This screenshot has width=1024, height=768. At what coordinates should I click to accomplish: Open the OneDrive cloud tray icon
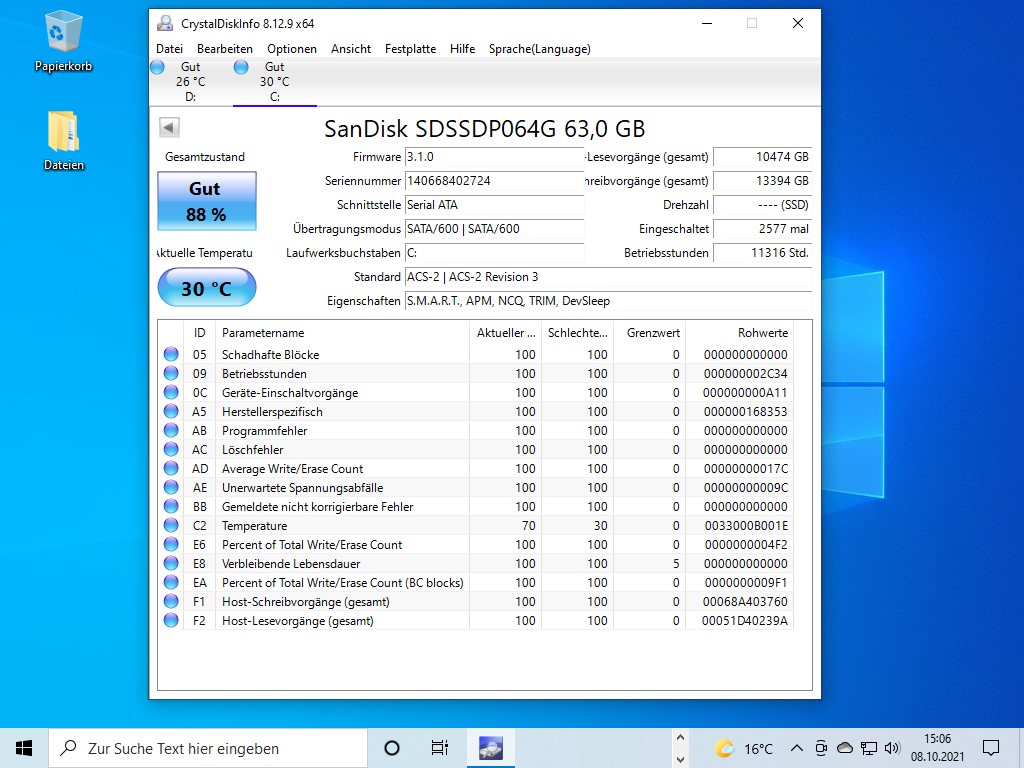pos(844,748)
